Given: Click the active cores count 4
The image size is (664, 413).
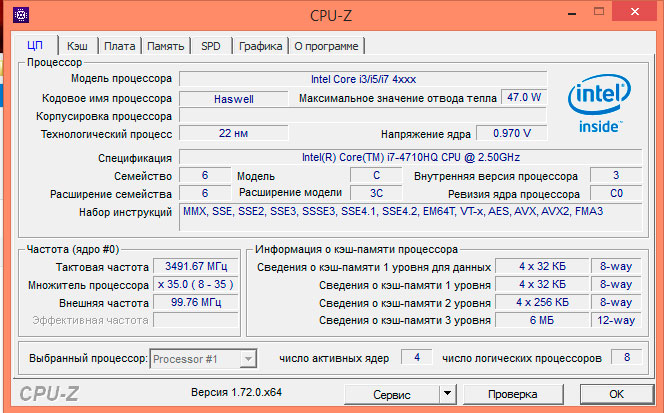Looking at the screenshot, I should coord(417,358).
